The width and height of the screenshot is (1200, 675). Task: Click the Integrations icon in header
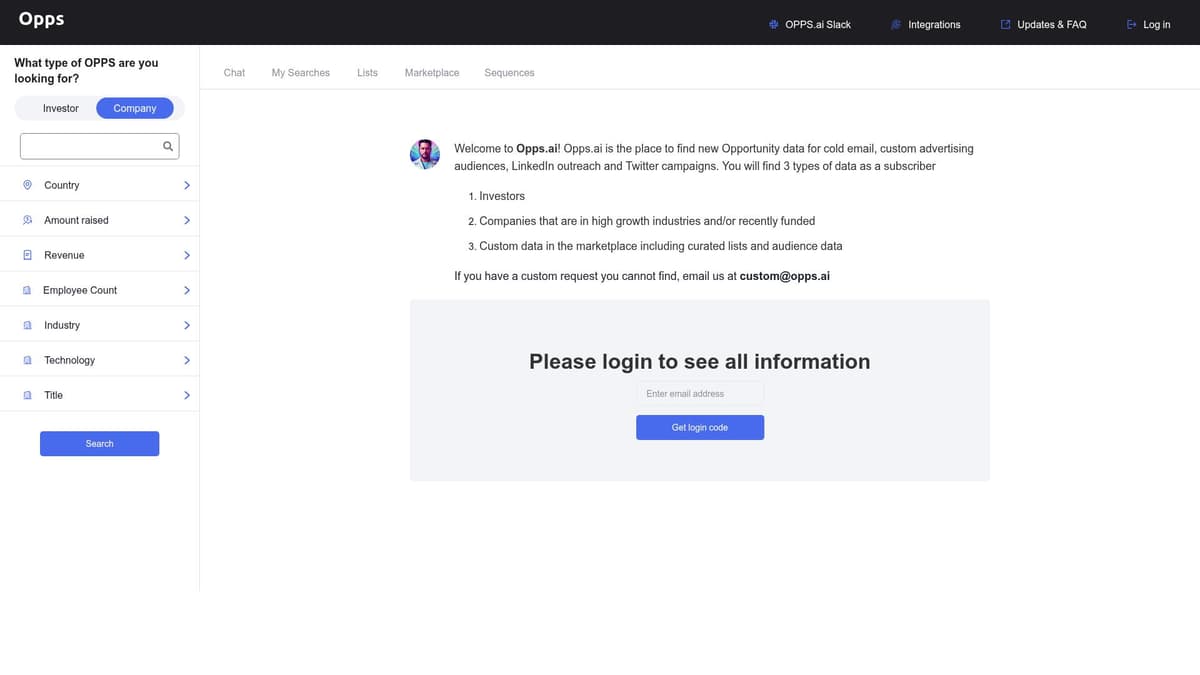point(896,24)
